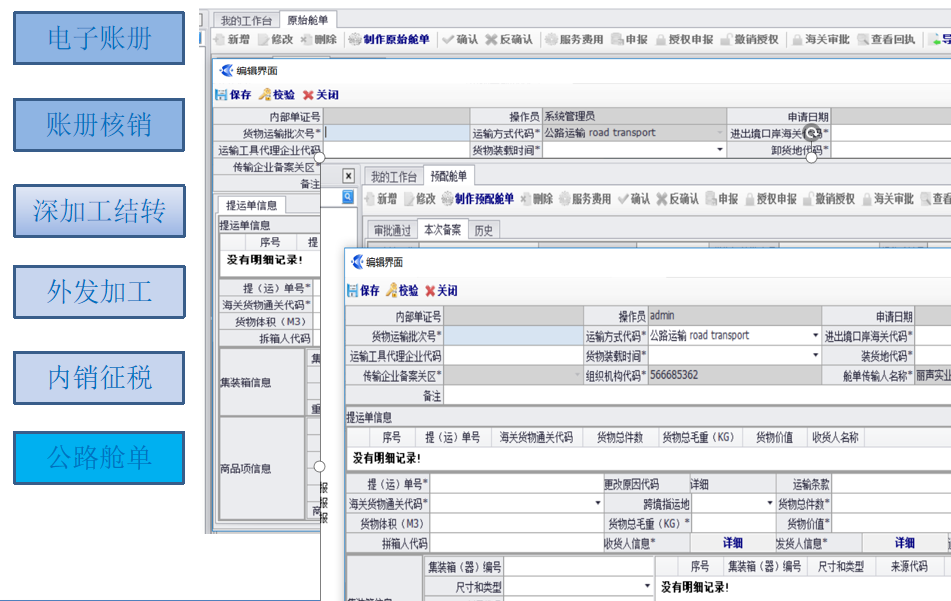The width and height of the screenshot is (951, 601).
Task: Click 校验 in the 预配舱单 edit window
Action: [x=403, y=290]
